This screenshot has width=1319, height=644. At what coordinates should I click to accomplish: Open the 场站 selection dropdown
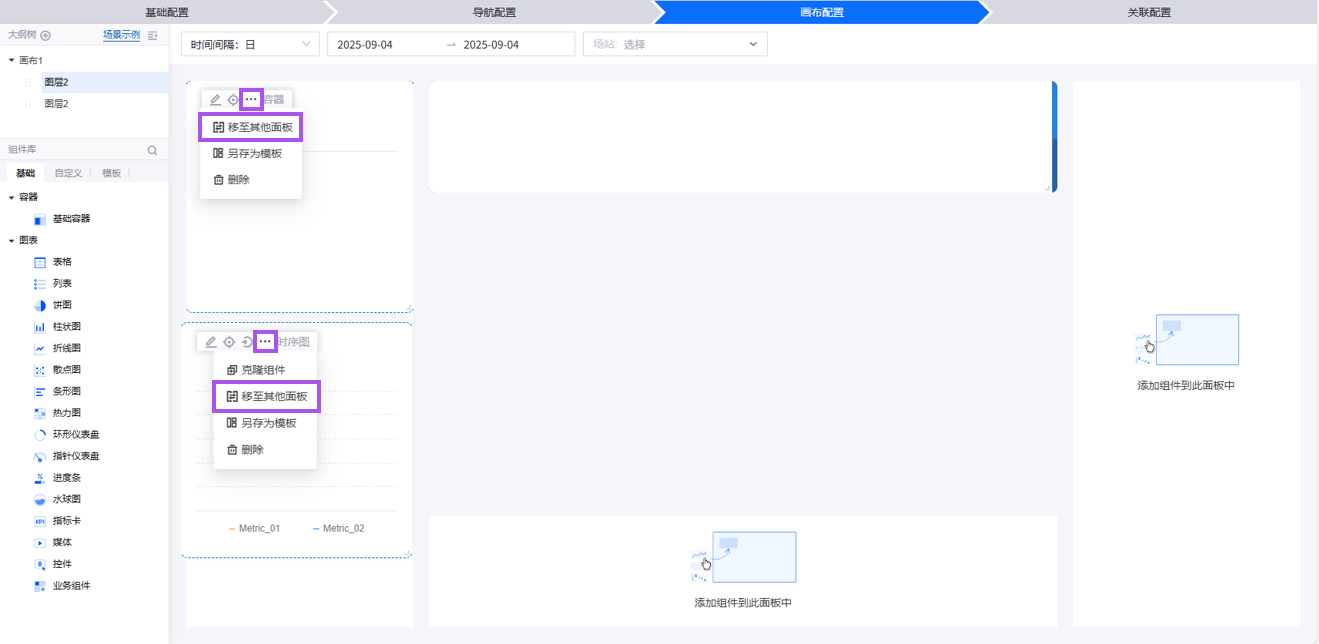coord(675,45)
